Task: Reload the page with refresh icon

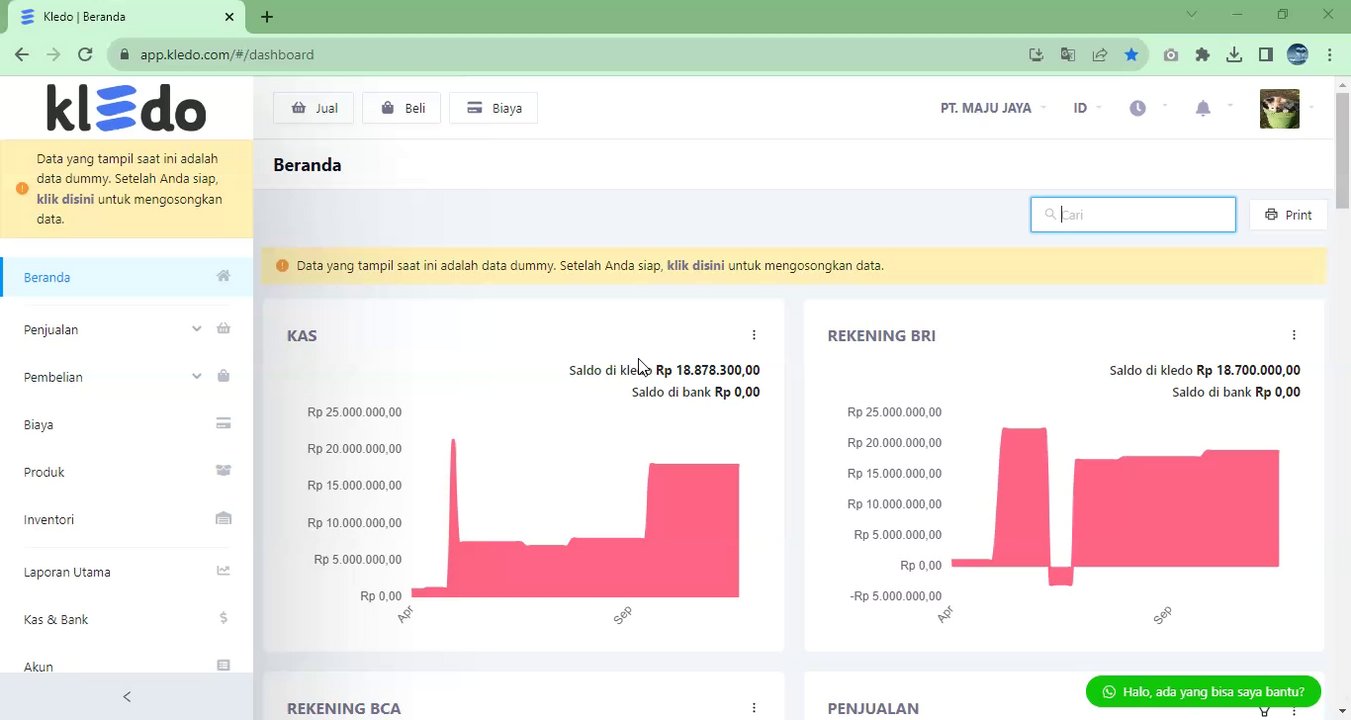Action: [x=85, y=55]
